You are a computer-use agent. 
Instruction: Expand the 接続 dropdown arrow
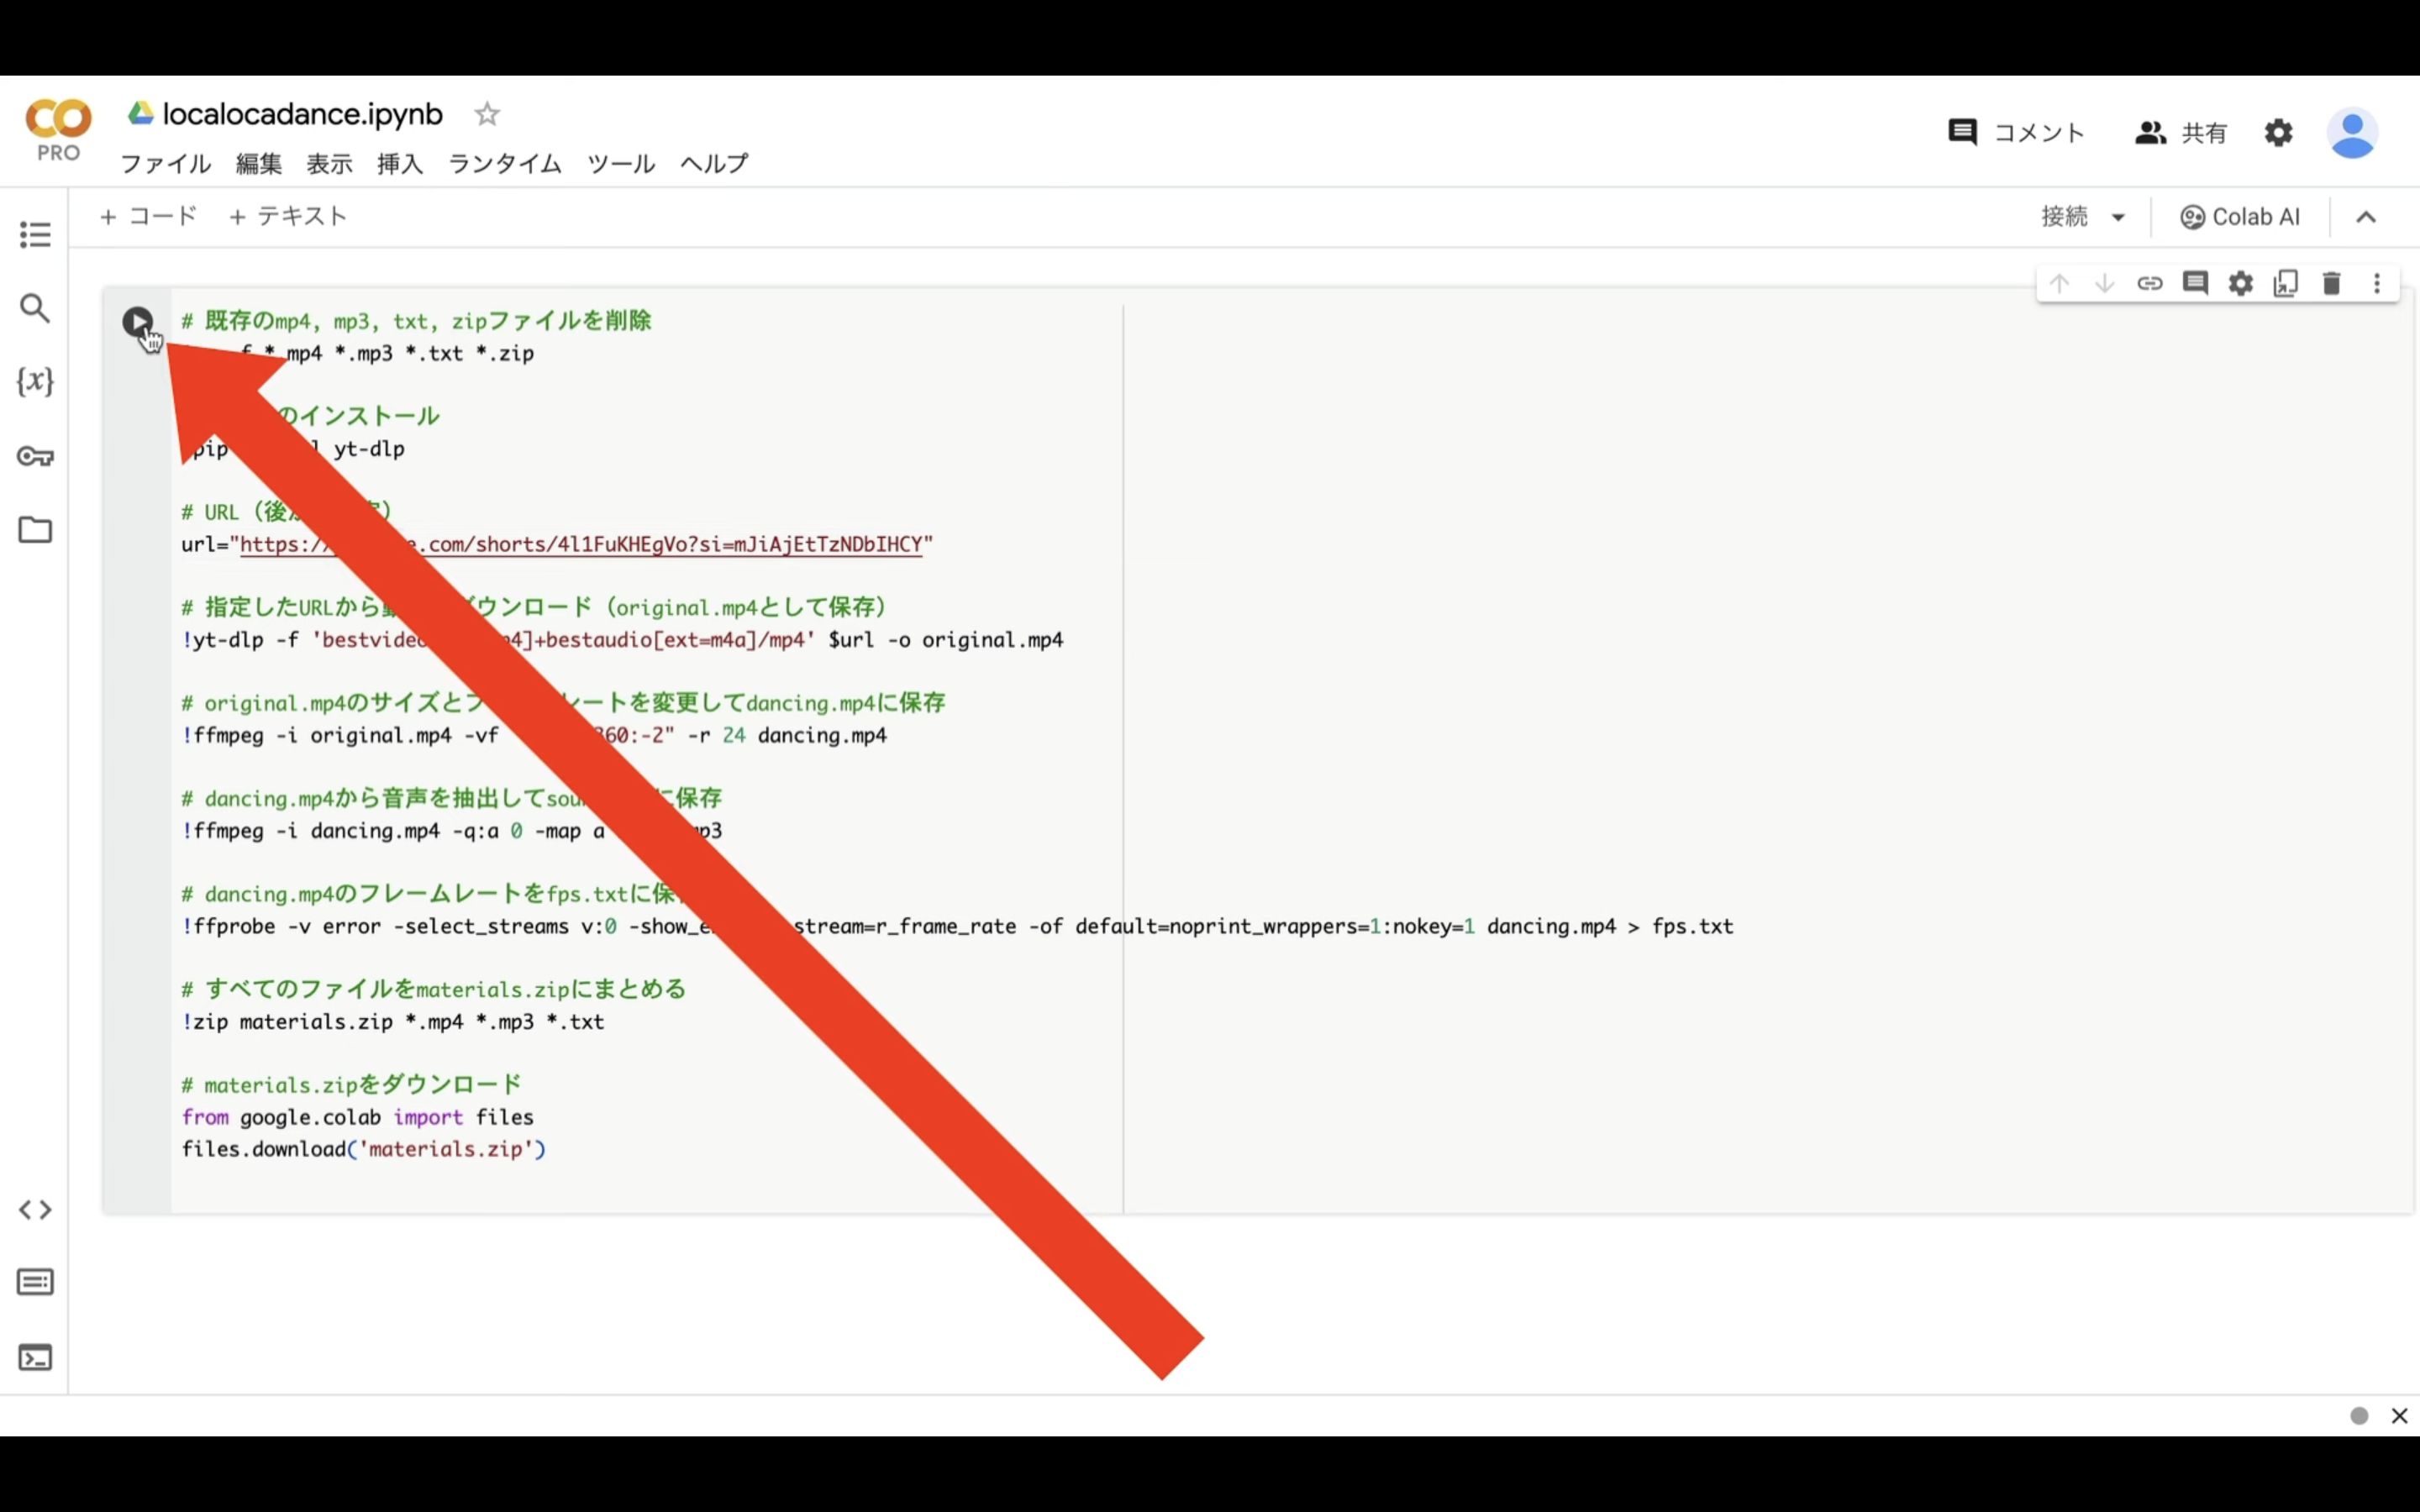tap(2117, 218)
